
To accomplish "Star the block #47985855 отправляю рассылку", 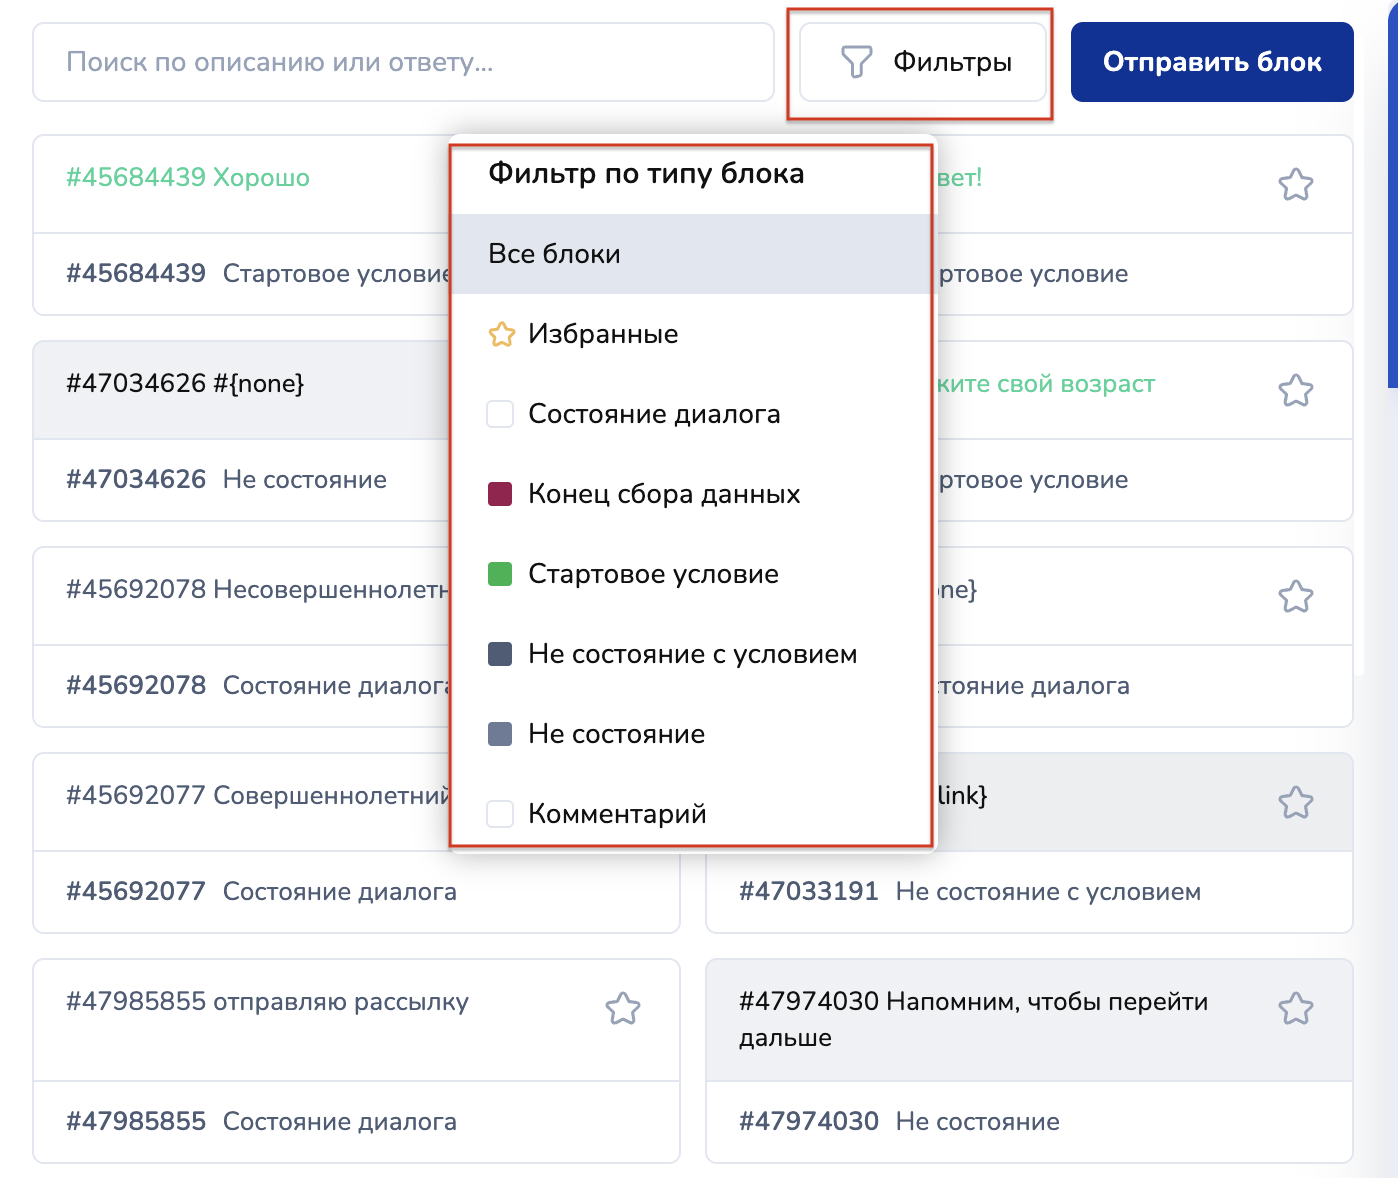I will point(622,1008).
